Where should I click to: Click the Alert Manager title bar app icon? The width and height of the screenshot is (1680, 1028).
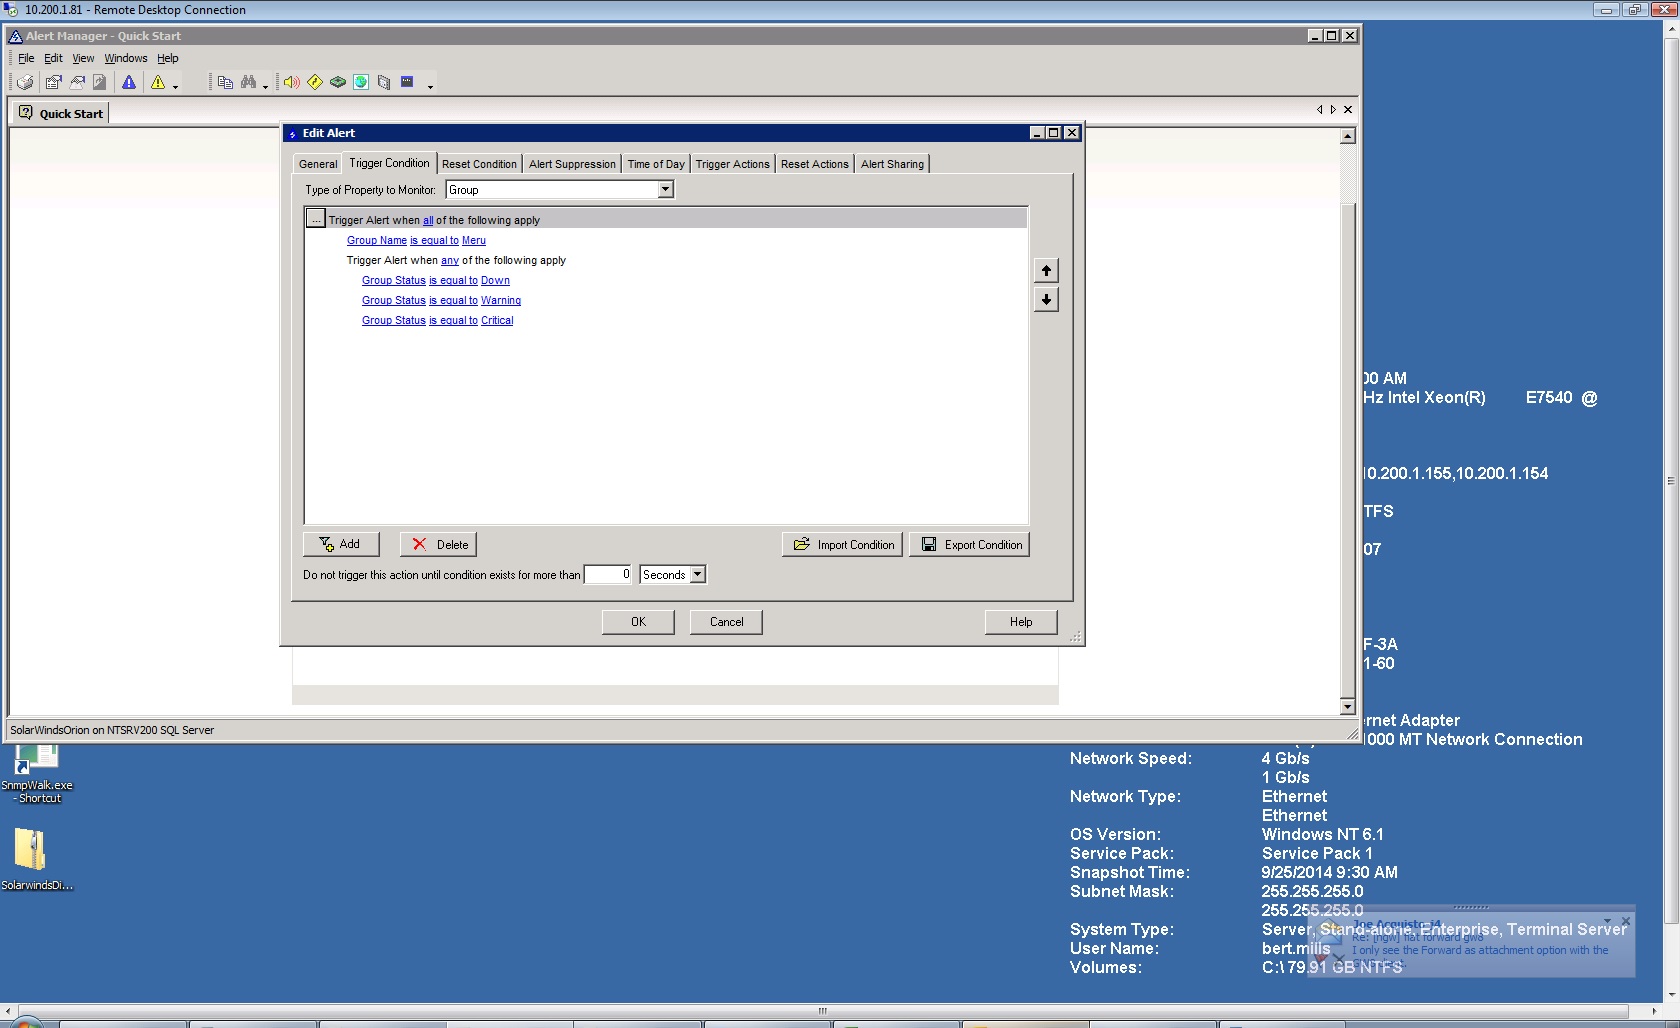[16, 36]
